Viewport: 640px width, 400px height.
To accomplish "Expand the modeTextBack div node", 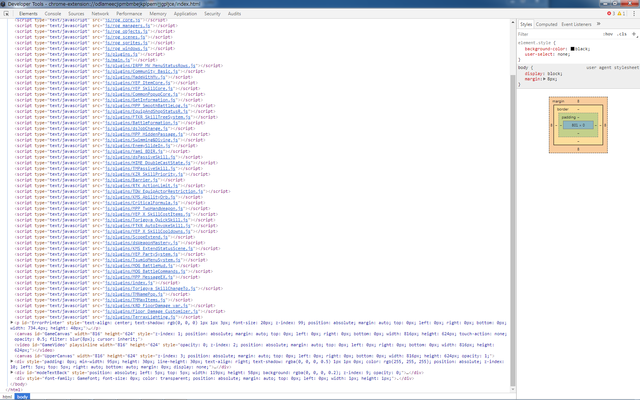I will pos(12,372).
